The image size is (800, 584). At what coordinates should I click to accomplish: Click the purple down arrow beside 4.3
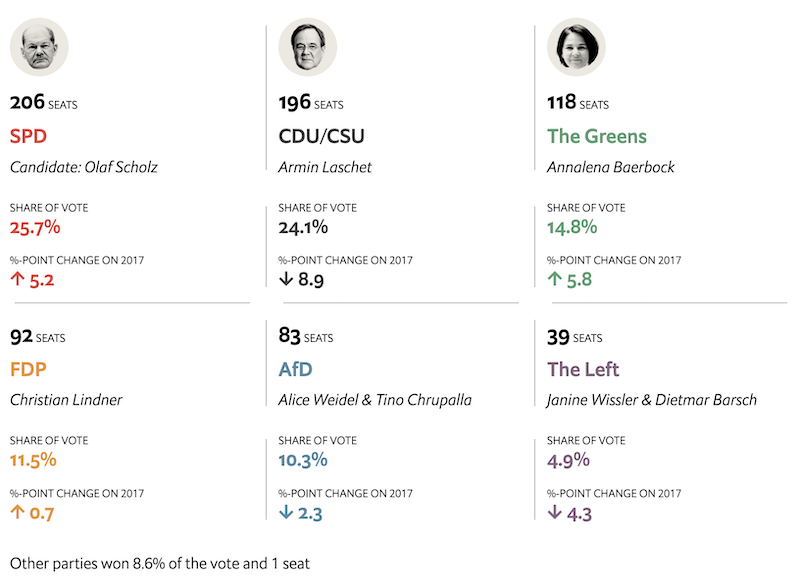[x=554, y=513]
